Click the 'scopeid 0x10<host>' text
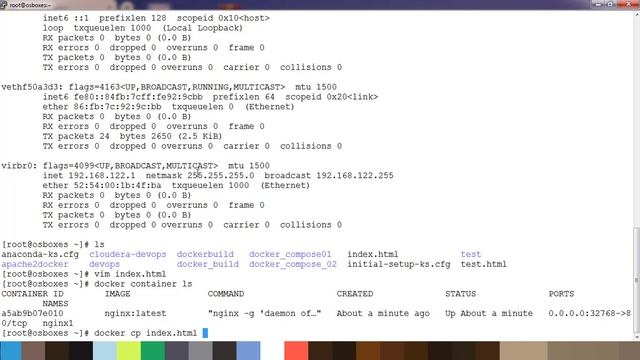Viewport: 640px width, 360px height. pyautogui.click(x=223, y=18)
